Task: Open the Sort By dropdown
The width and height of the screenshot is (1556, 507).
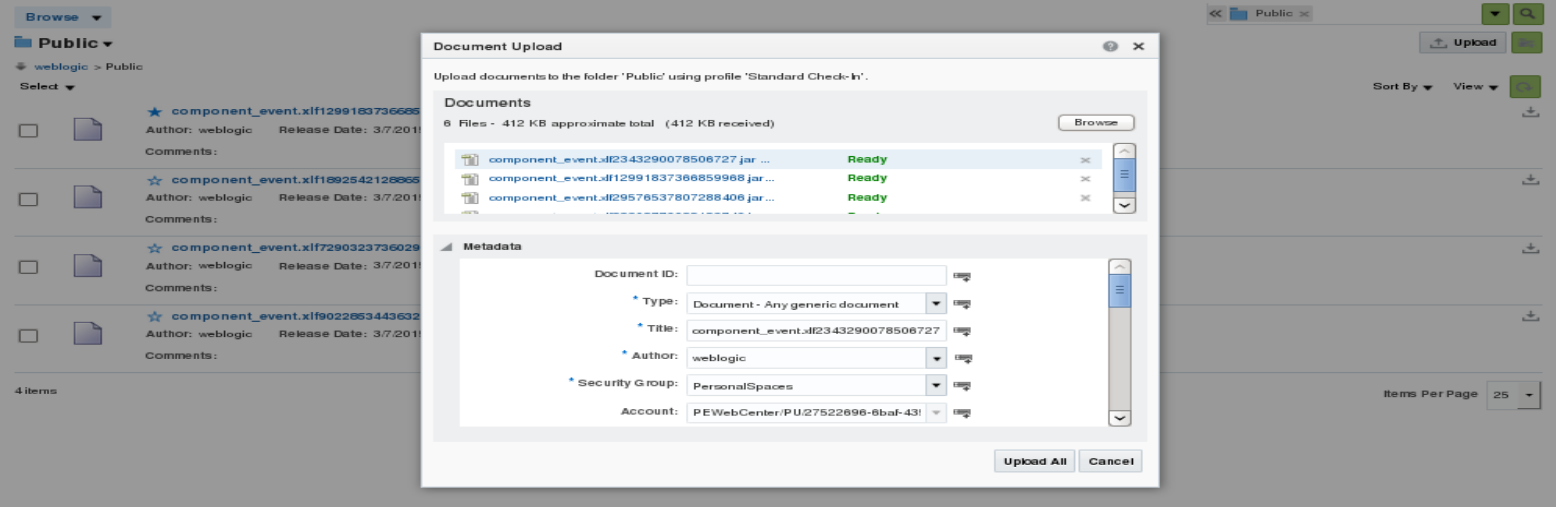Action: pyautogui.click(x=1403, y=87)
